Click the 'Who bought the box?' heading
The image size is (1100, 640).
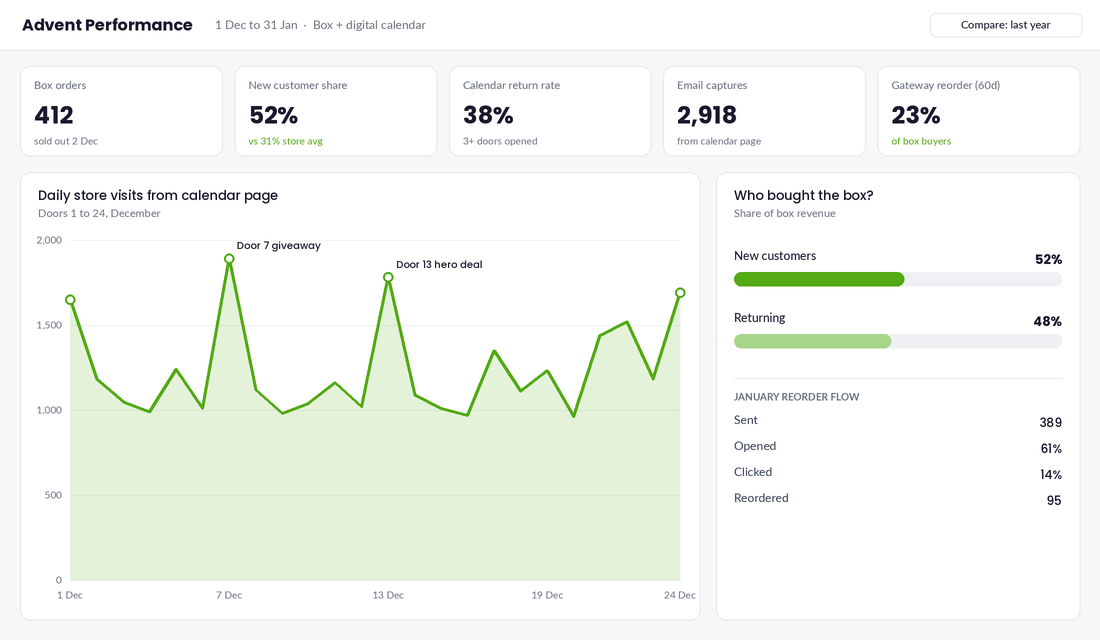pos(803,195)
